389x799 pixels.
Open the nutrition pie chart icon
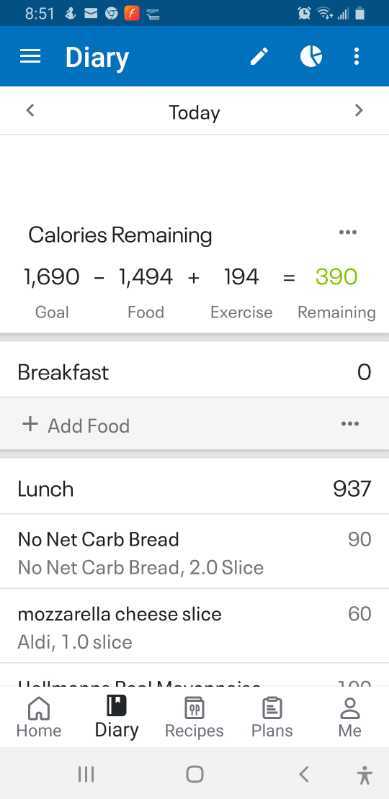click(x=311, y=57)
